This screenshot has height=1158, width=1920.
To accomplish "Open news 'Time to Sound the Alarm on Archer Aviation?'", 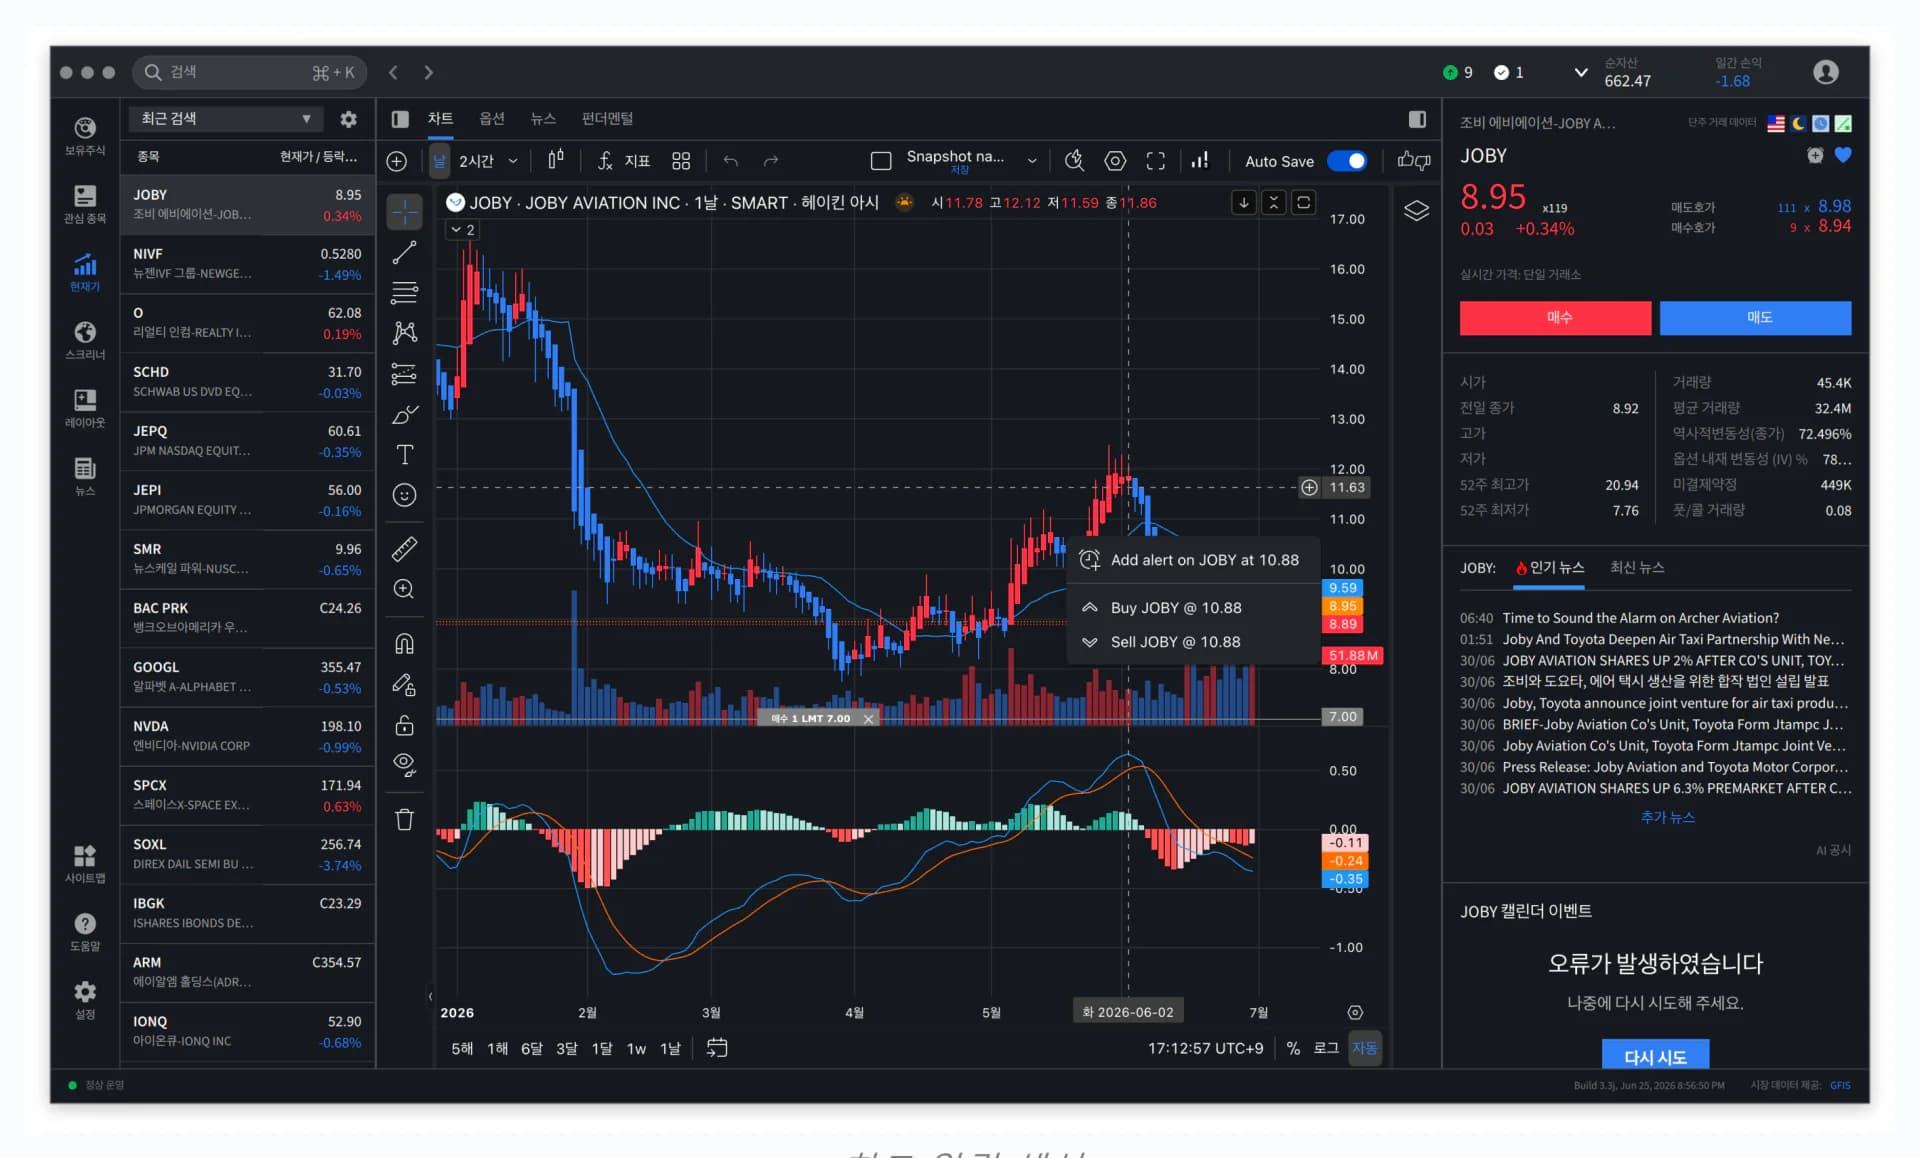I will coord(1641,618).
